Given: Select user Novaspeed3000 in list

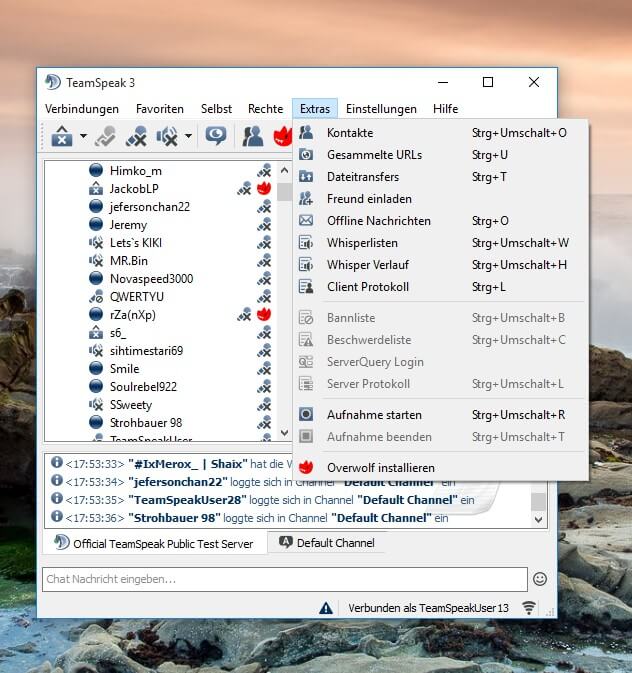Looking at the screenshot, I should [x=152, y=279].
